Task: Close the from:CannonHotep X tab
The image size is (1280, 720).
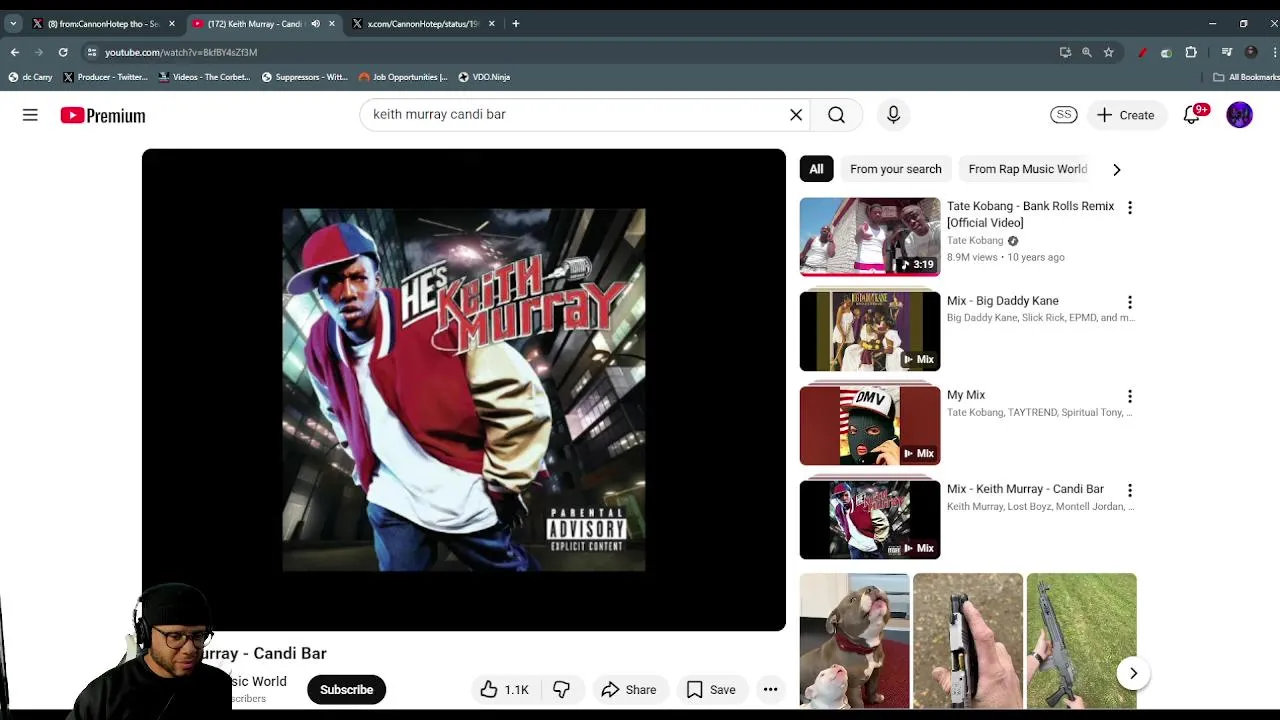Action: pyautogui.click(x=172, y=24)
